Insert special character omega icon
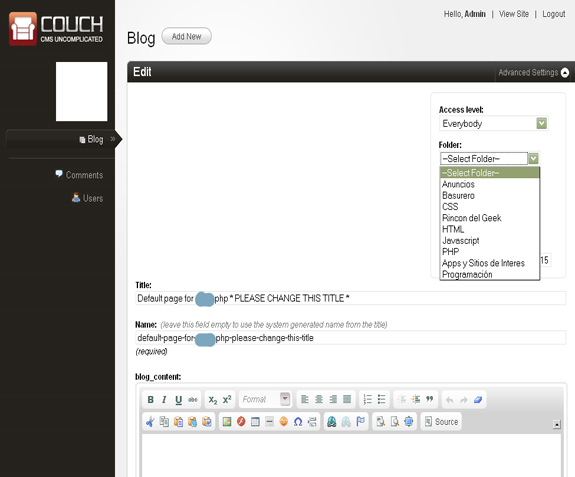The height and width of the screenshot is (477, 575). pos(298,422)
